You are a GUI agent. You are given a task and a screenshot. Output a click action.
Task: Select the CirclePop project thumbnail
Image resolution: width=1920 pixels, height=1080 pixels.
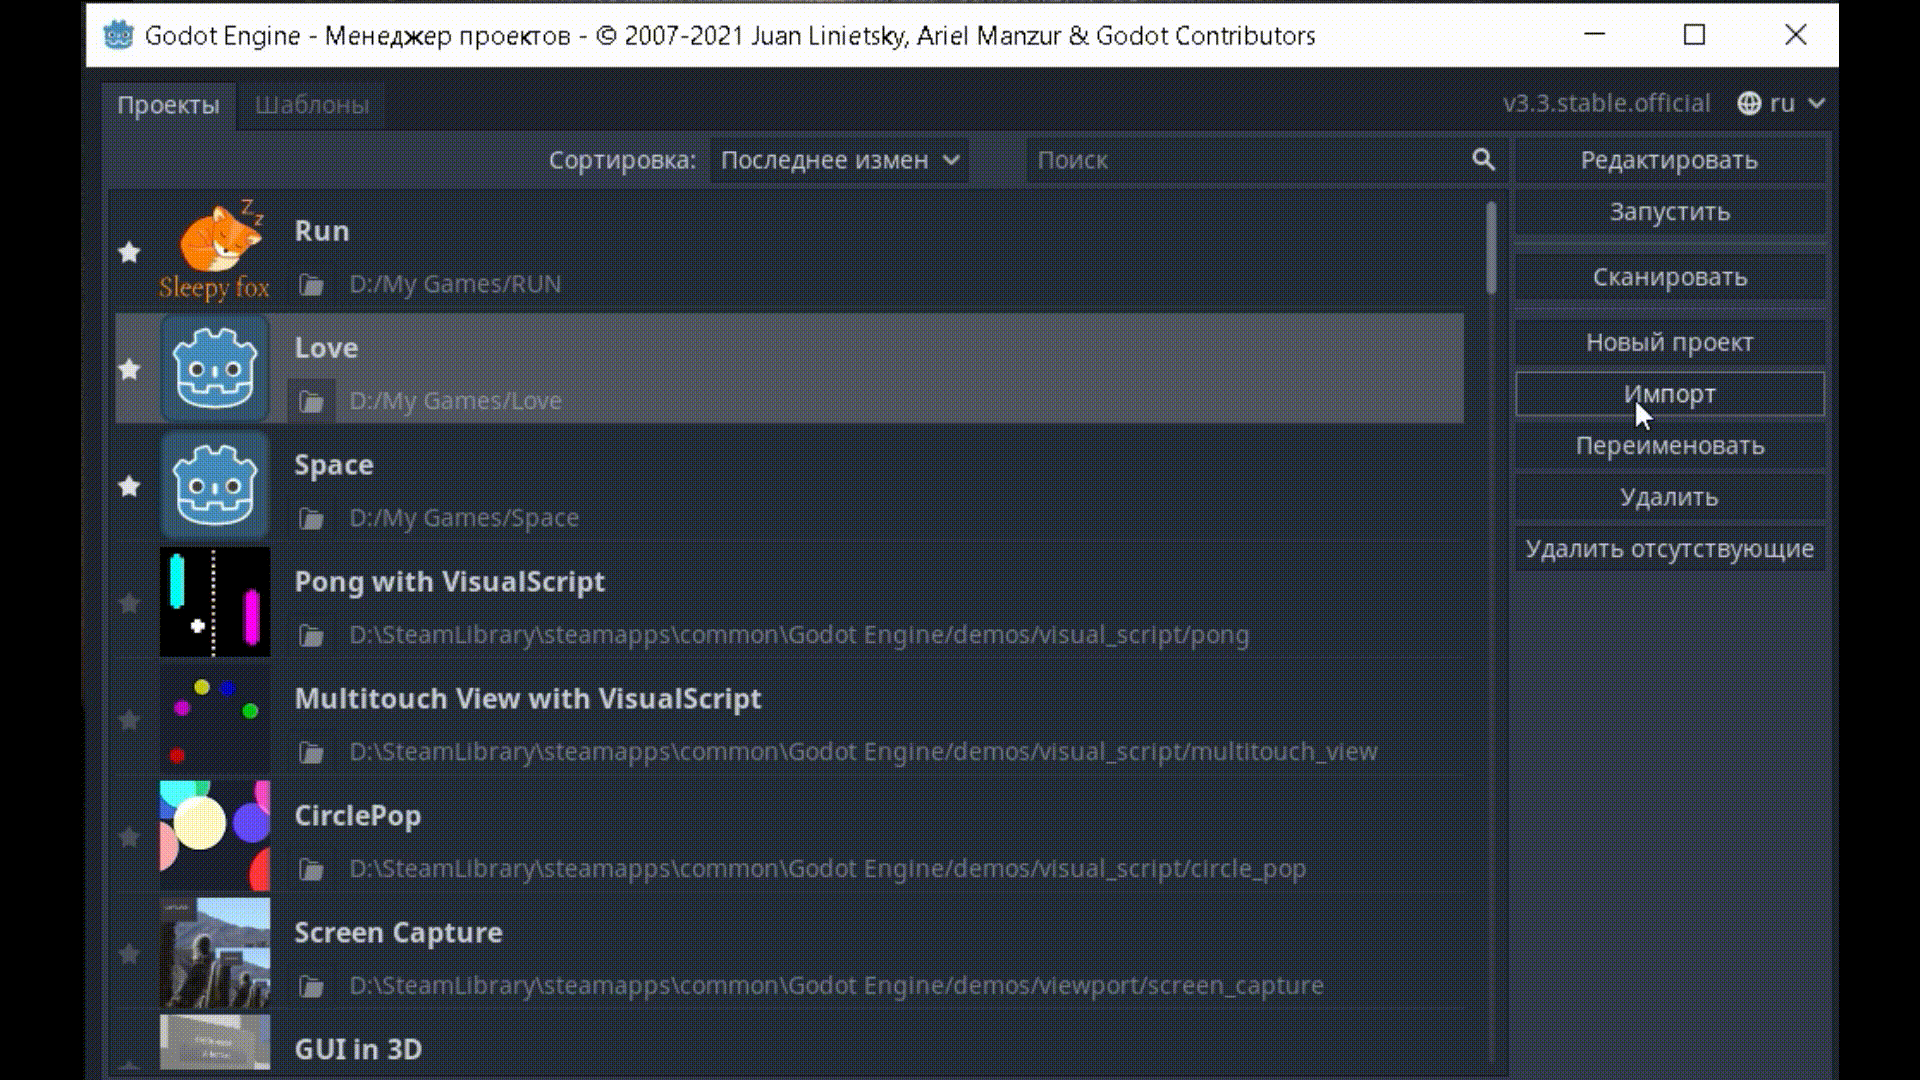click(x=215, y=836)
